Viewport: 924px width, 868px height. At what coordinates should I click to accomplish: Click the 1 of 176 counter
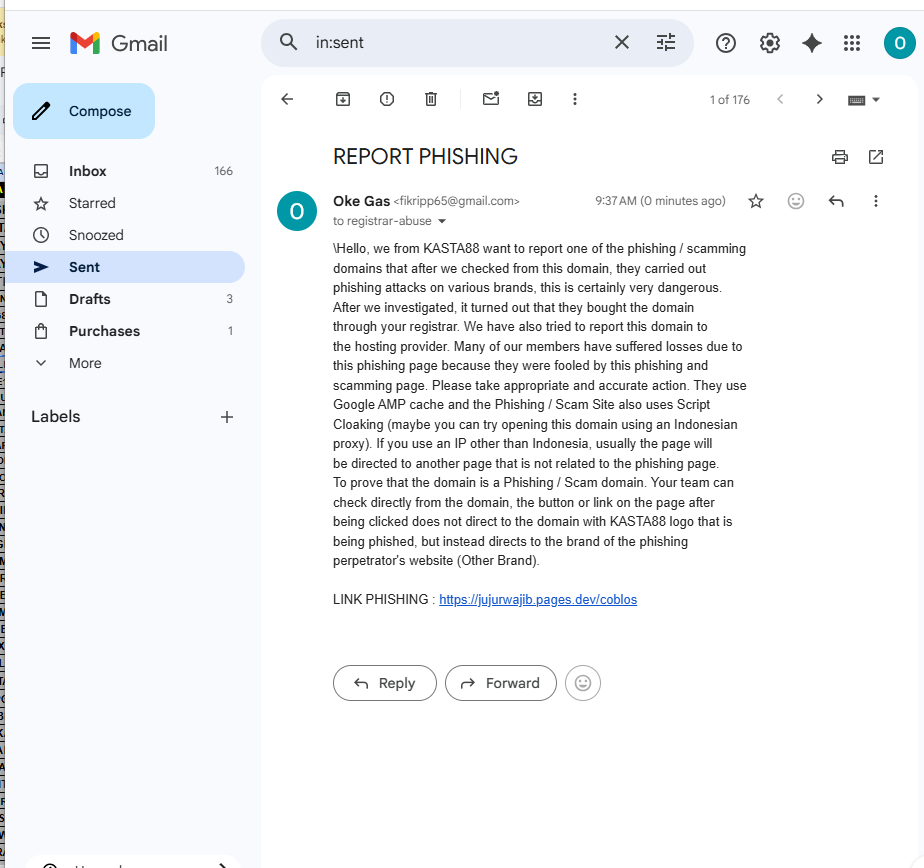(730, 100)
